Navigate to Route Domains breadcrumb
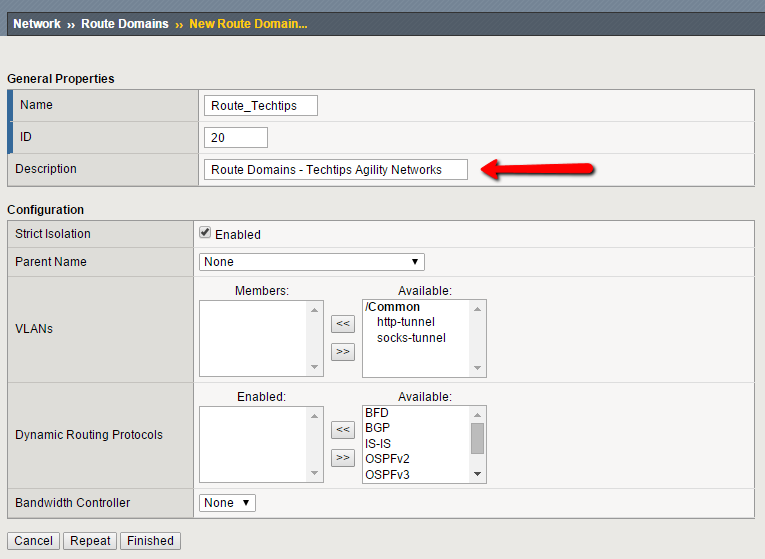The width and height of the screenshot is (765, 559). pos(125,24)
